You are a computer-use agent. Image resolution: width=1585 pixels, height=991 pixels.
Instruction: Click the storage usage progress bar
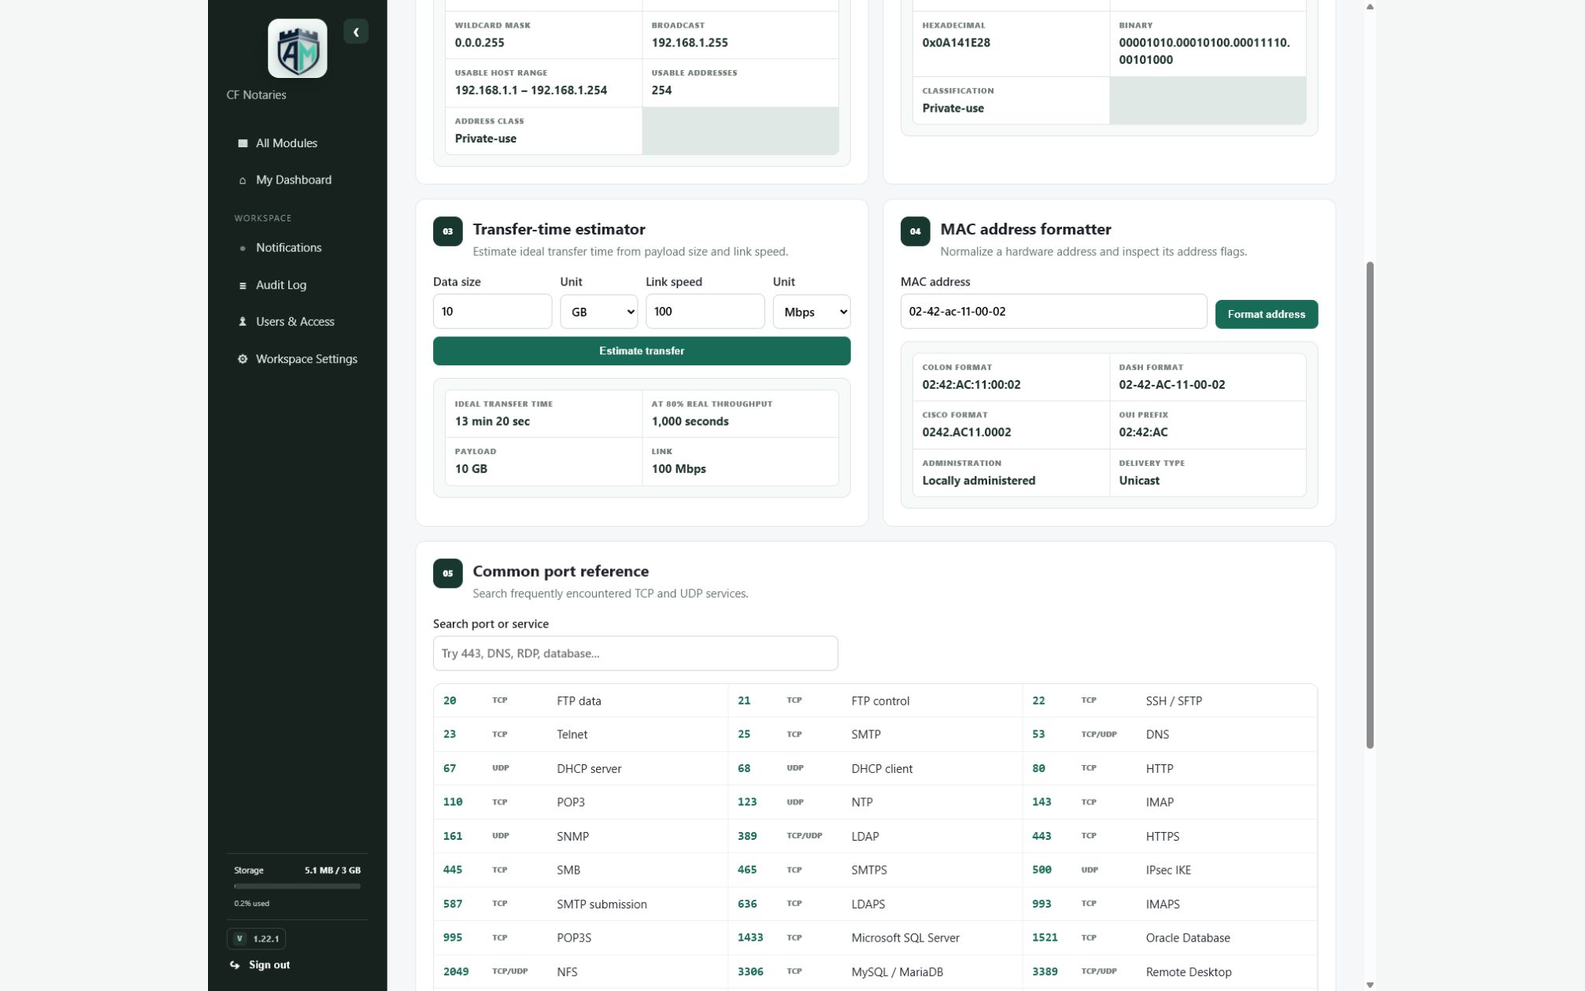[297, 886]
